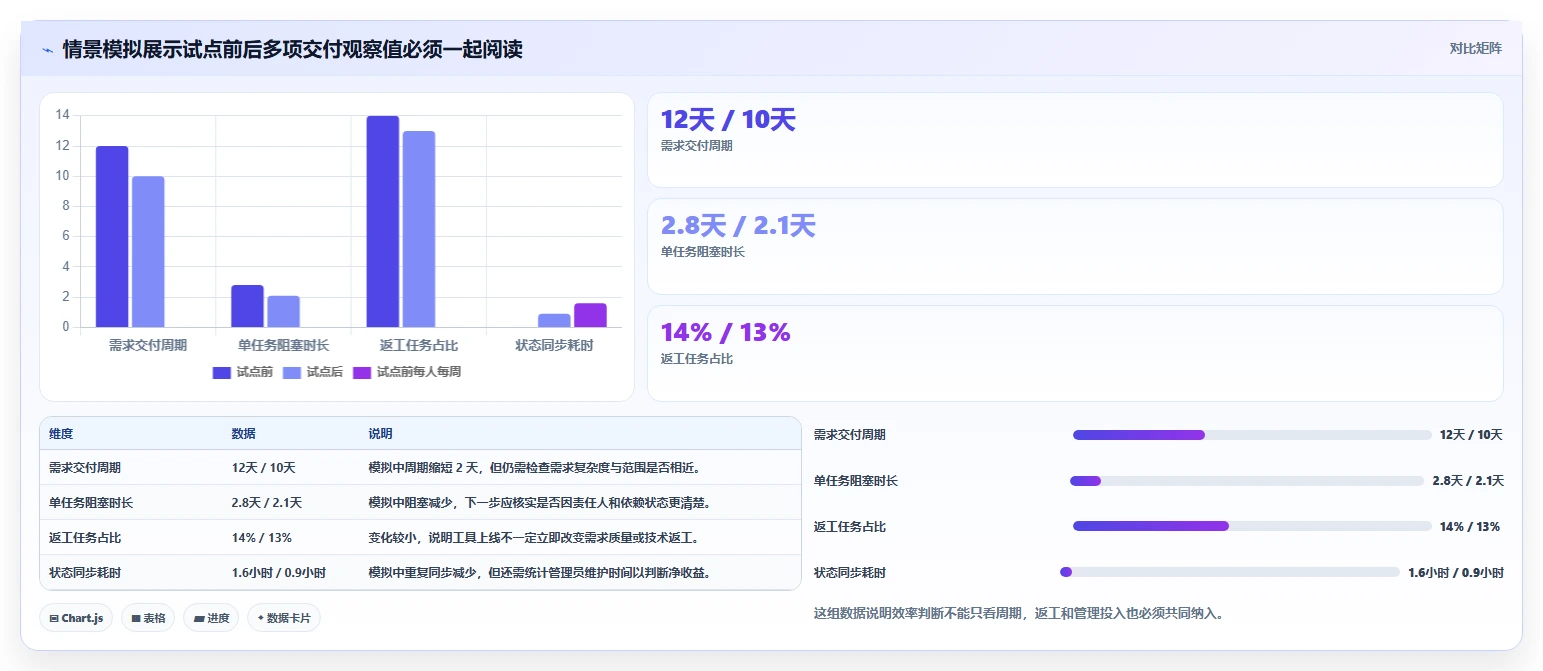Screen dimensions: 1543x671
Task: Click the 需求交付周期 progress bar
Action: point(1252,435)
